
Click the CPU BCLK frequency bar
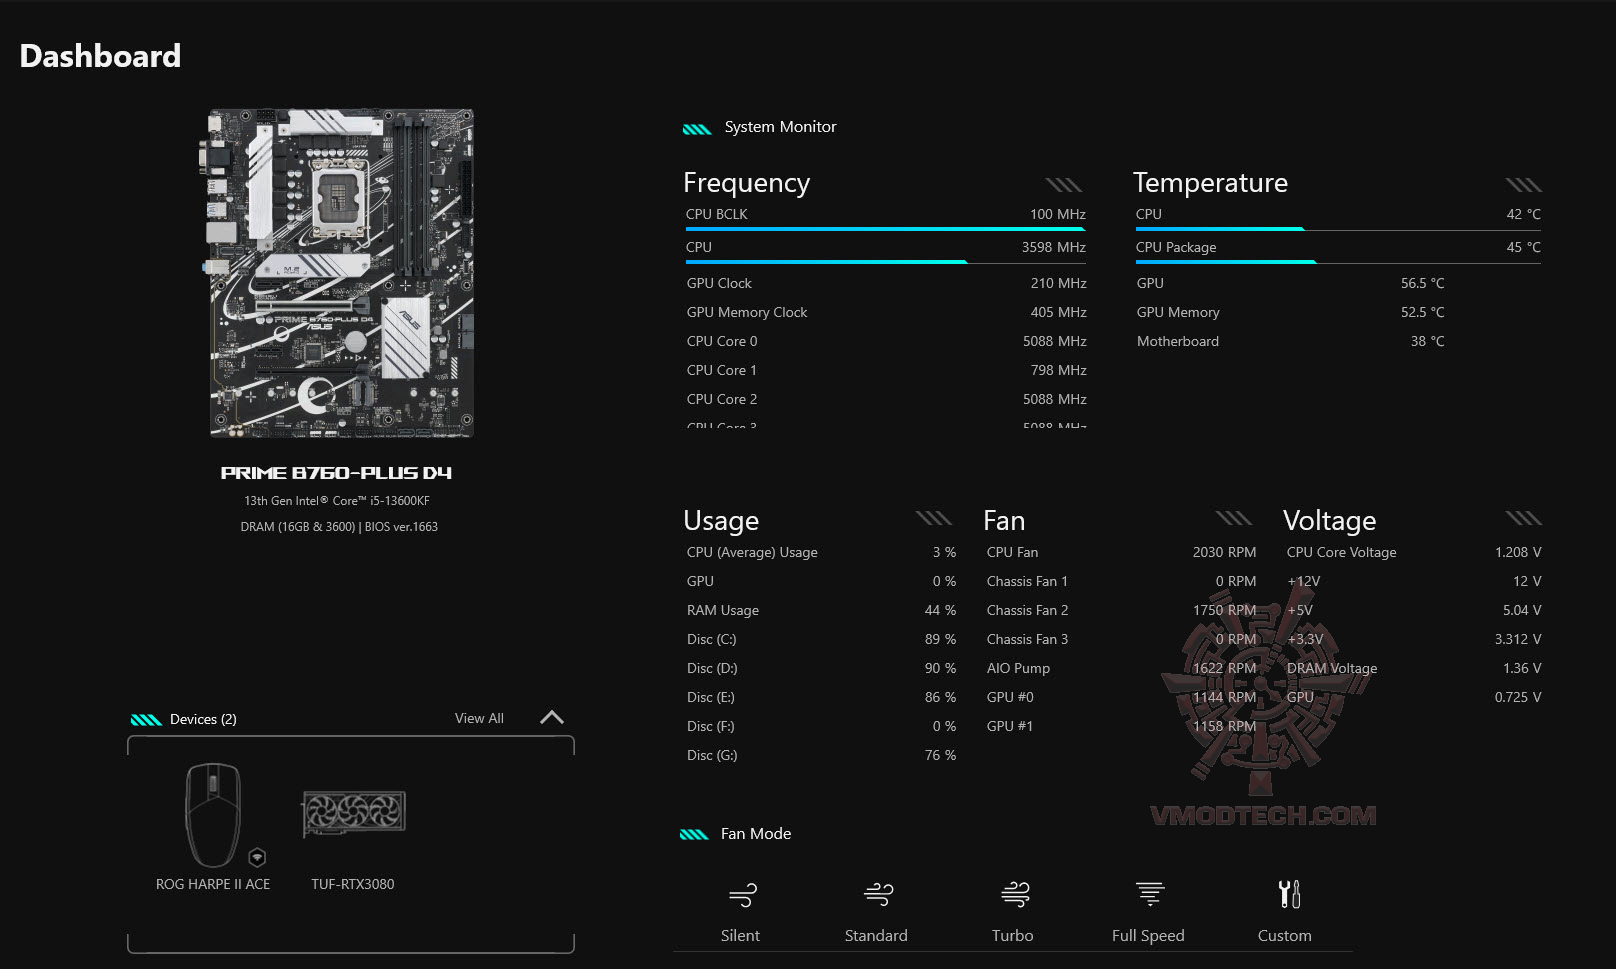coord(885,229)
